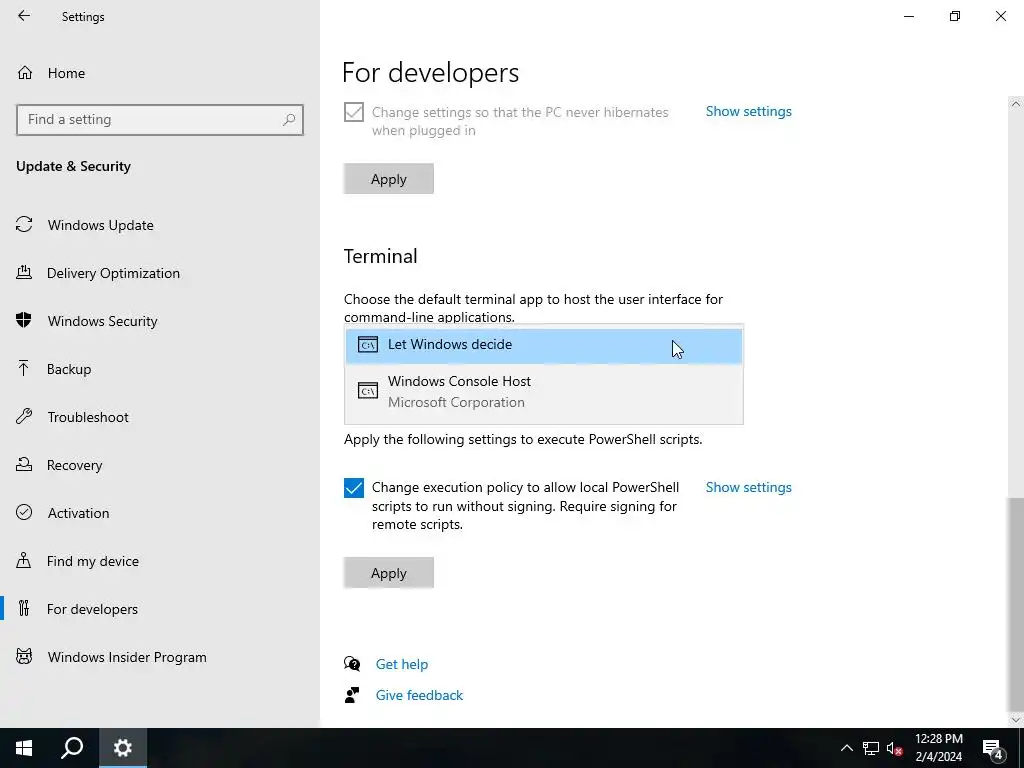Click the Settings gear on the taskbar

click(x=123, y=748)
